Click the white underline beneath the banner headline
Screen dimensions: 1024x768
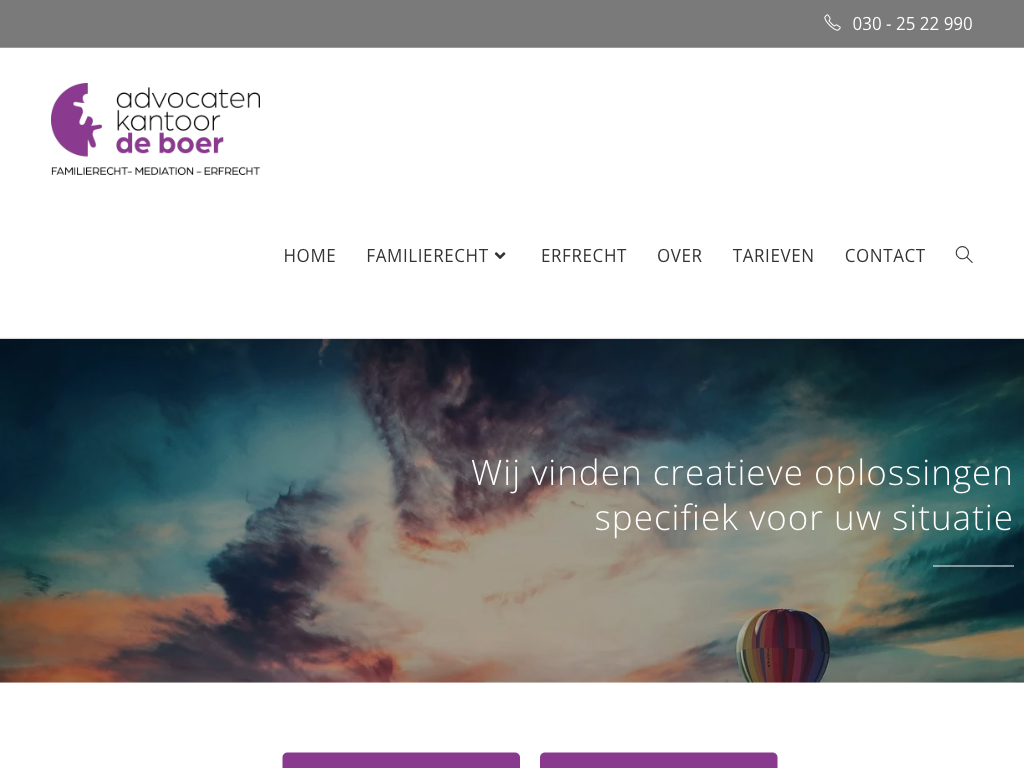point(973,566)
